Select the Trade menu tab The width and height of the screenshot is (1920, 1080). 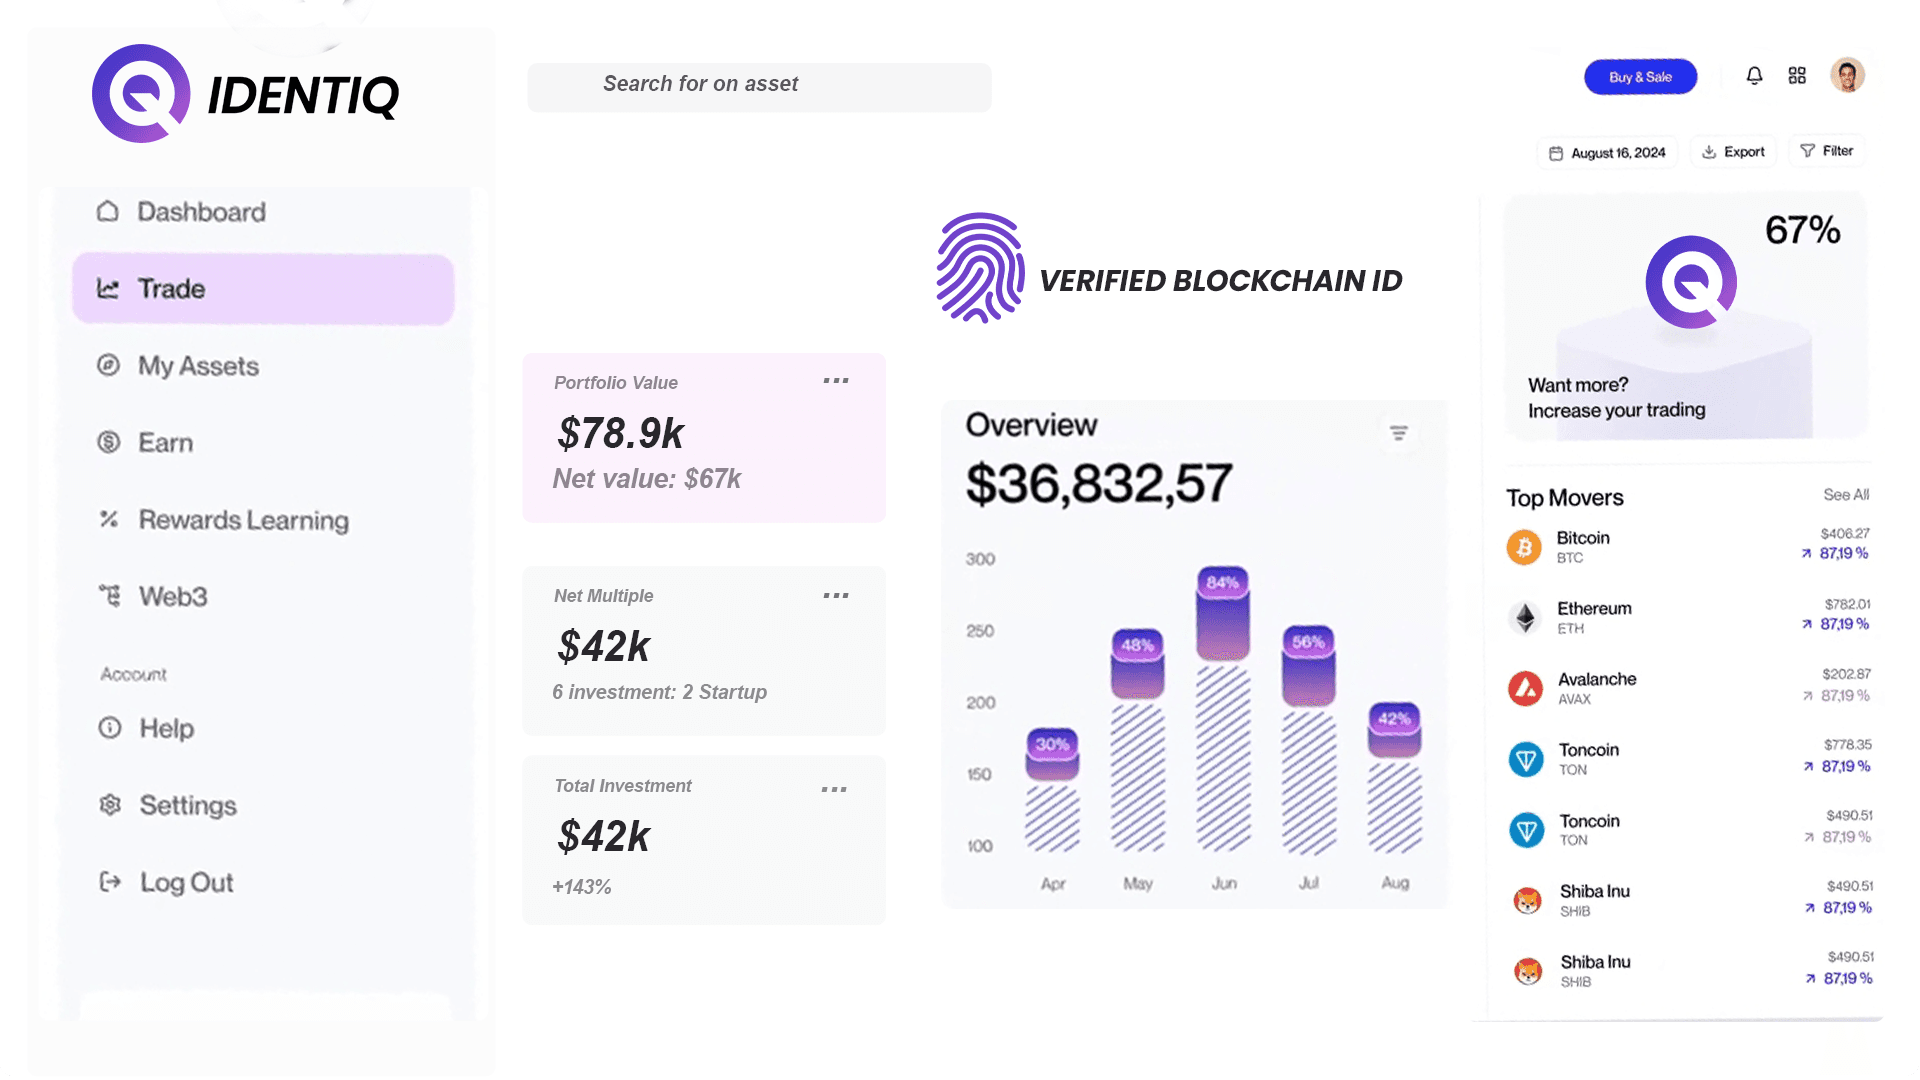(x=262, y=289)
